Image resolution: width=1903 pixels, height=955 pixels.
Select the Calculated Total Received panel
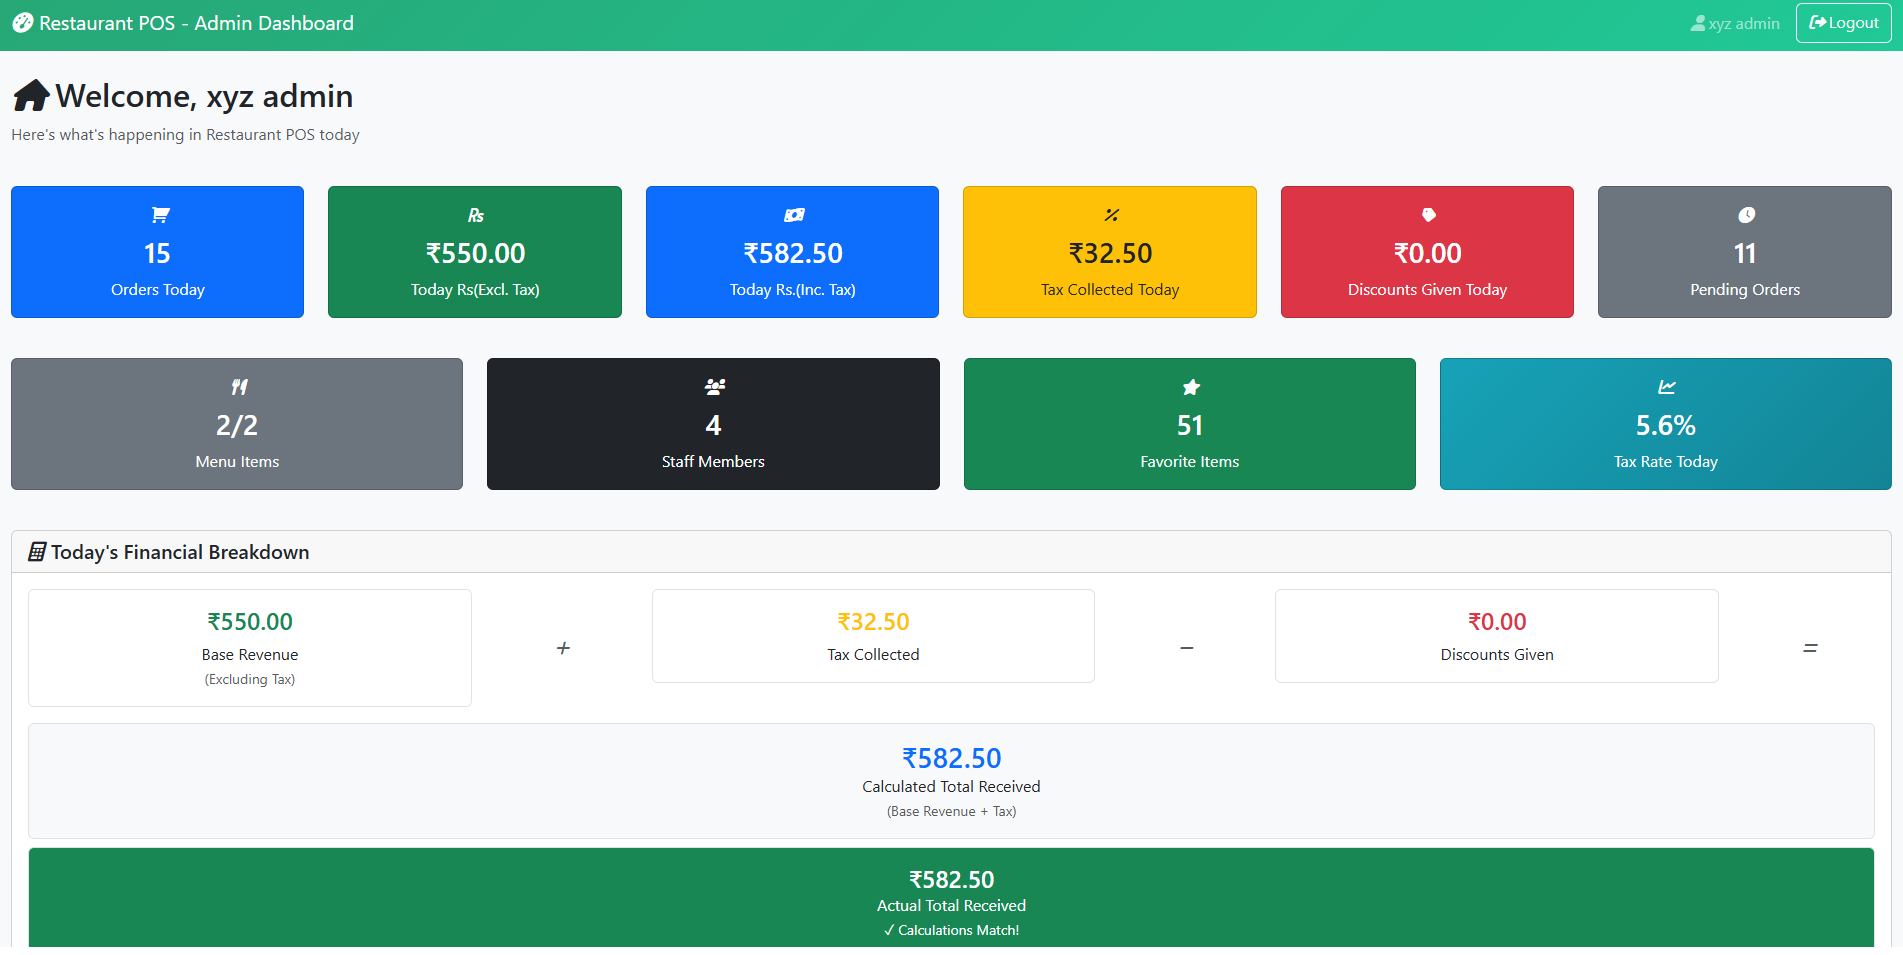(951, 781)
